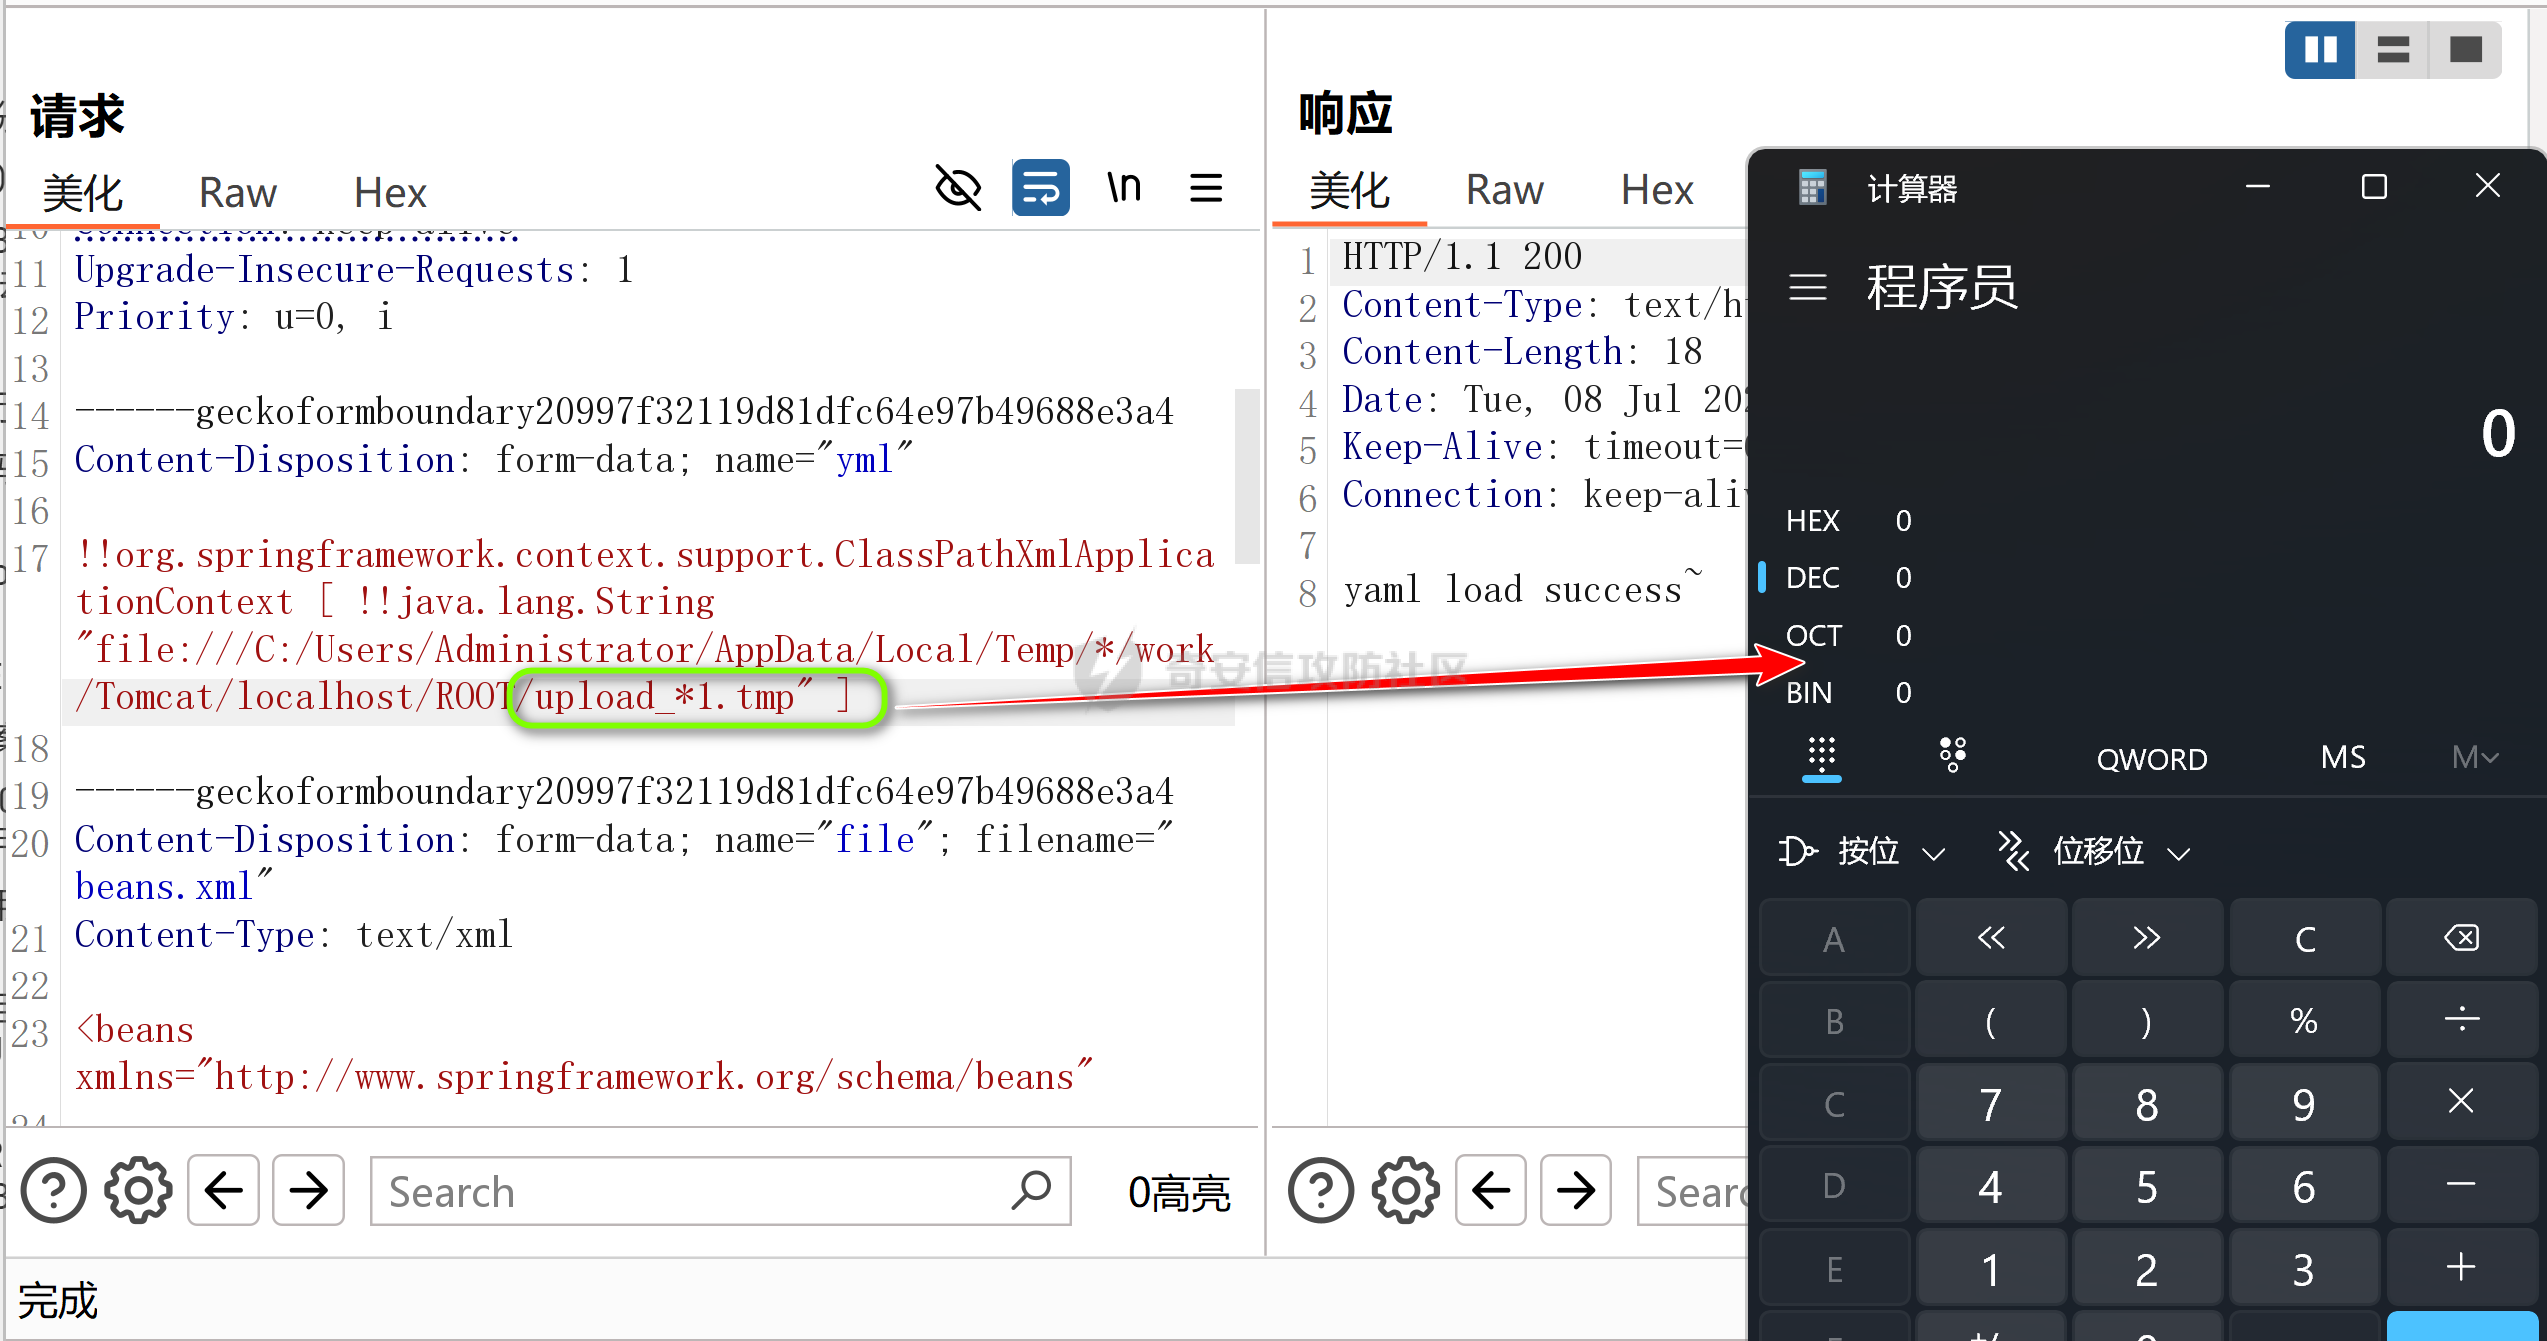
Task: Click the HTTP/1.1 200 status line
Action: tap(1462, 256)
